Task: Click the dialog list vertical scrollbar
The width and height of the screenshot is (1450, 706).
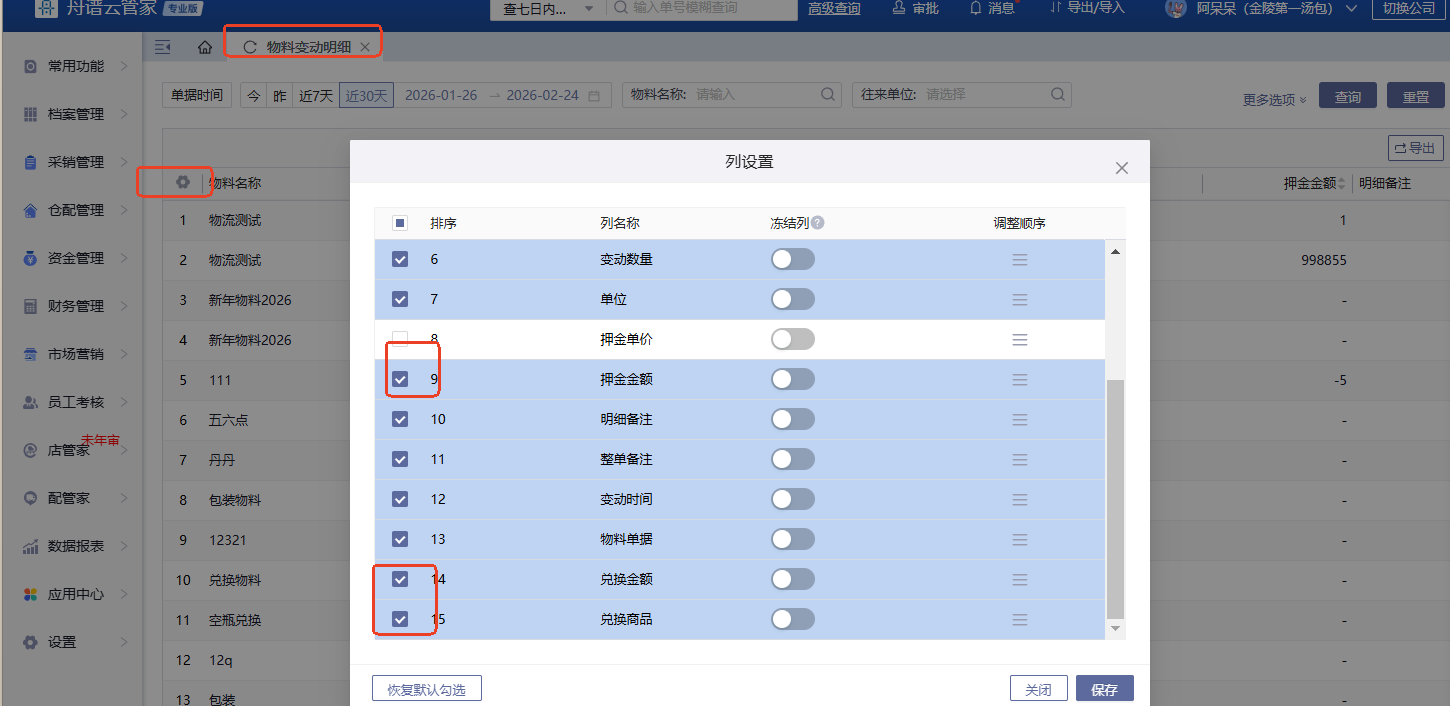Action: click(1115, 498)
